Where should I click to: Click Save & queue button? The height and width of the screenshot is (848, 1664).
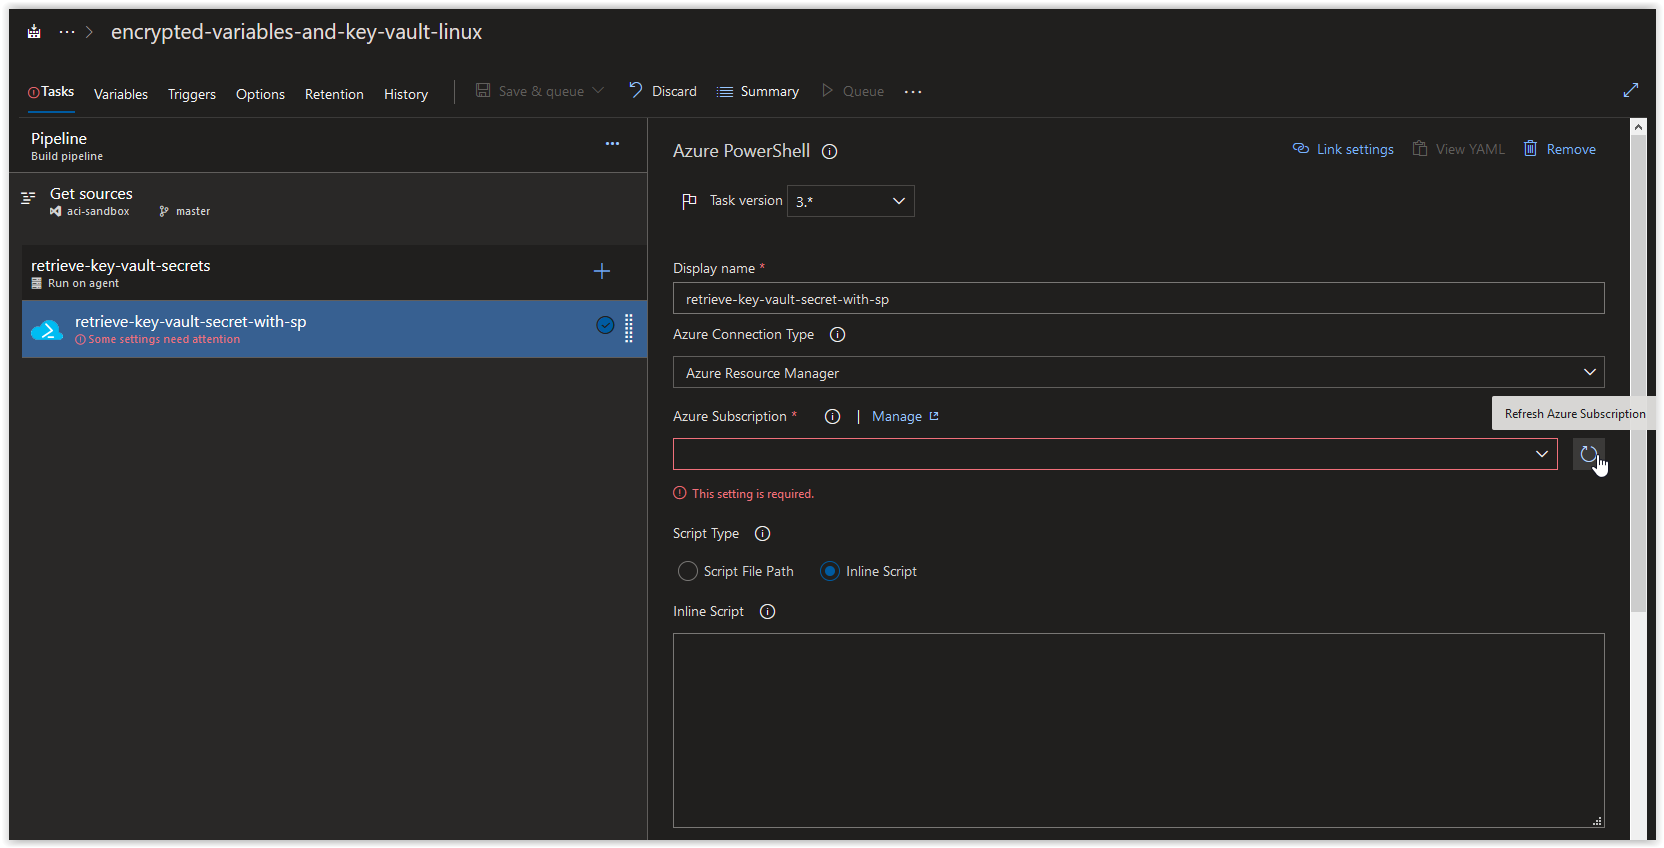pyautogui.click(x=530, y=91)
